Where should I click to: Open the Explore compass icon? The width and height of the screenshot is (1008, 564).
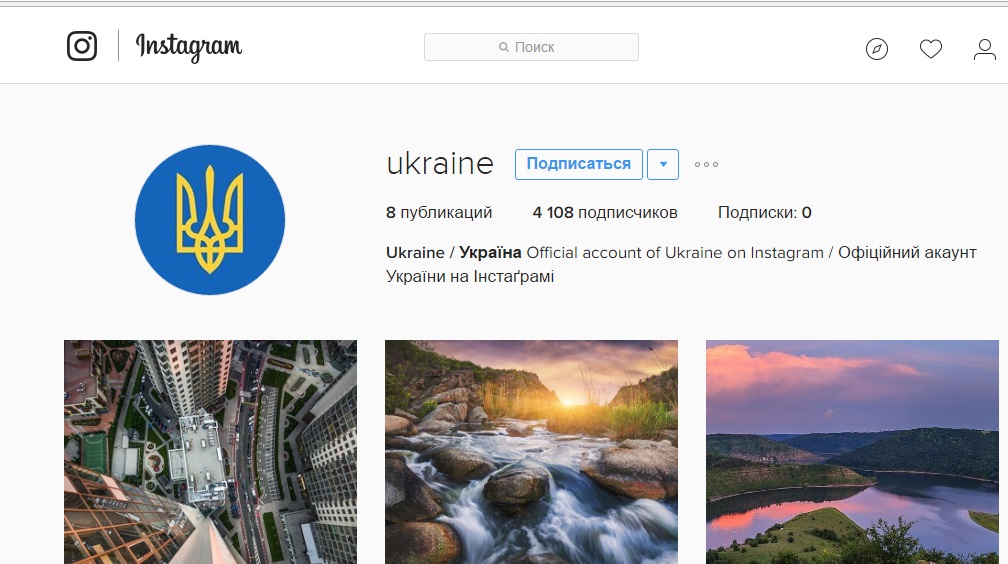click(x=877, y=49)
